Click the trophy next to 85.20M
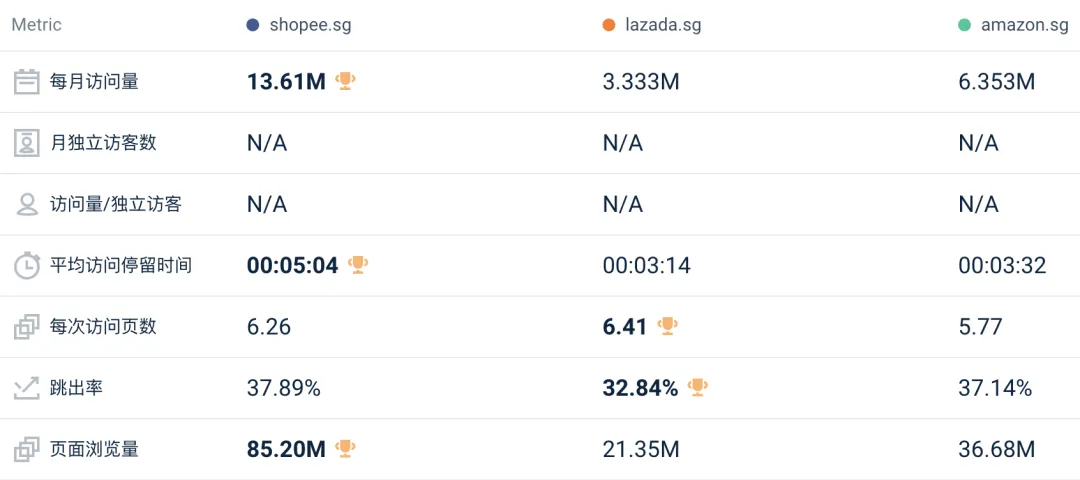The height and width of the screenshot is (480, 1080). [345, 448]
